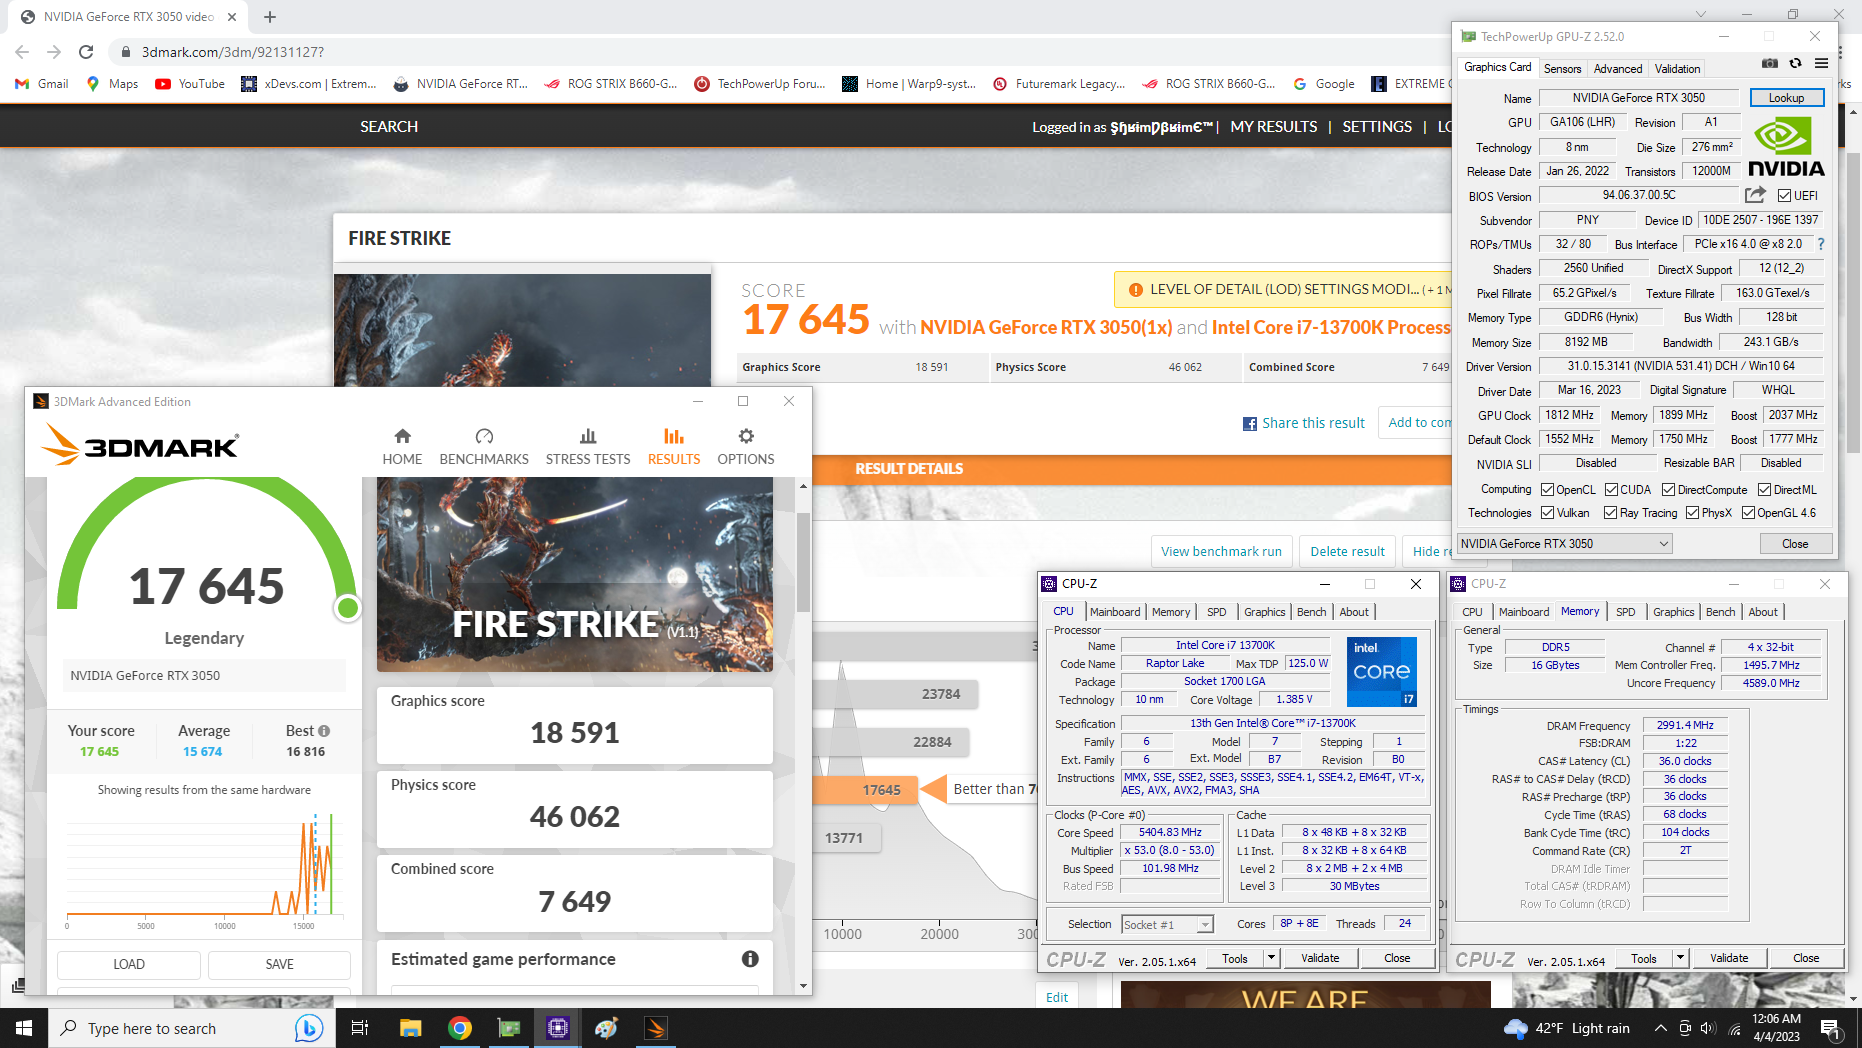
Task: Close the NVIDIA GeForce RTX 3050 browser tab
Action: (x=232, y=17)
